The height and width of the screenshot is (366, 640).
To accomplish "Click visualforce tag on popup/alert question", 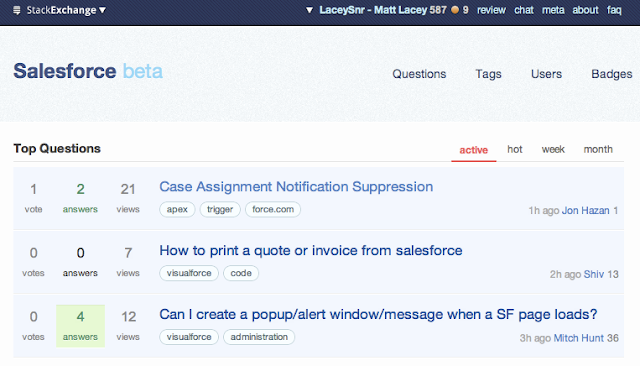I will 189,337.
